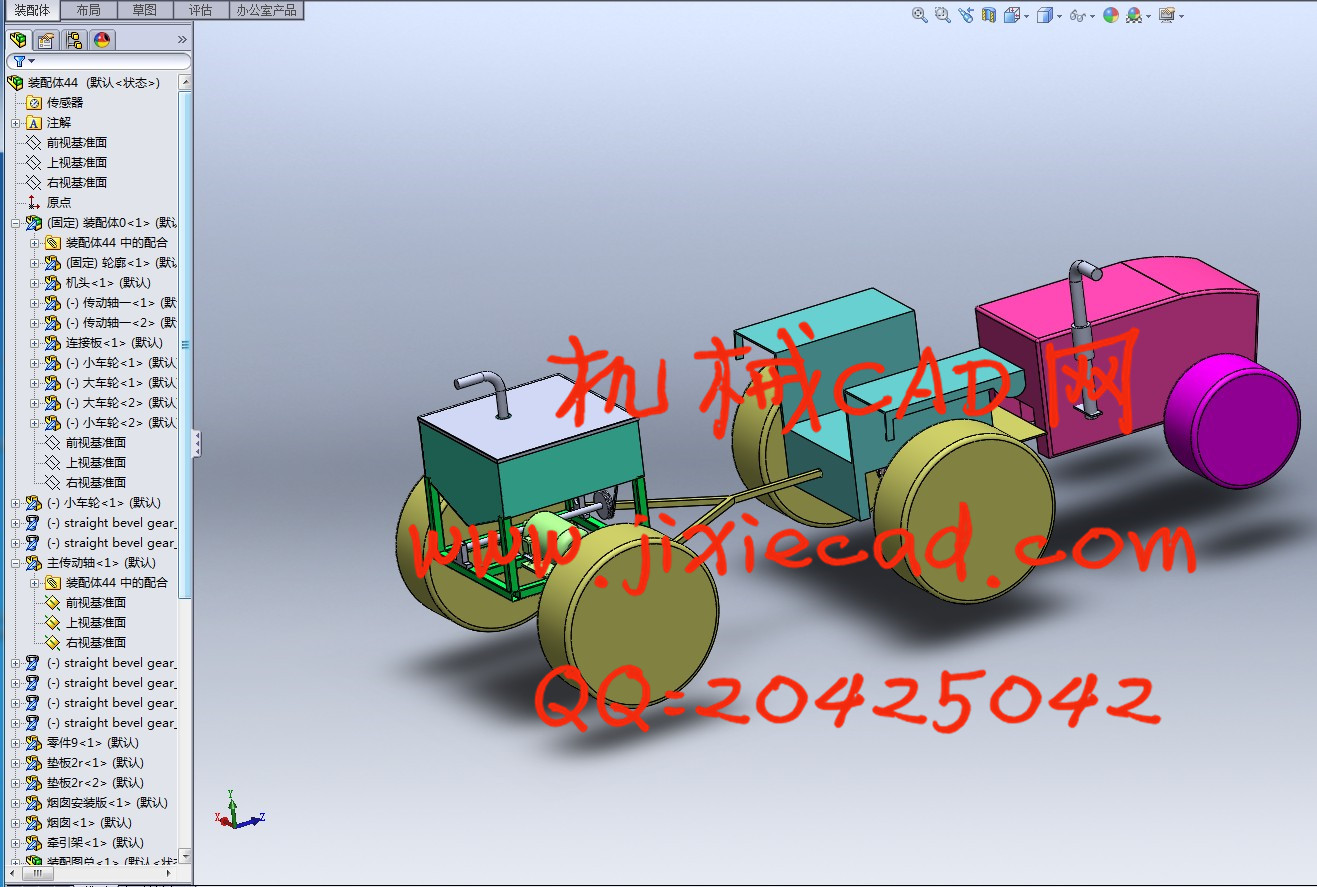This screenshot has width=1317, height=887.
Task: Switch to the ConfigurationManager tab icon
Action: click(x=73, y=40)
